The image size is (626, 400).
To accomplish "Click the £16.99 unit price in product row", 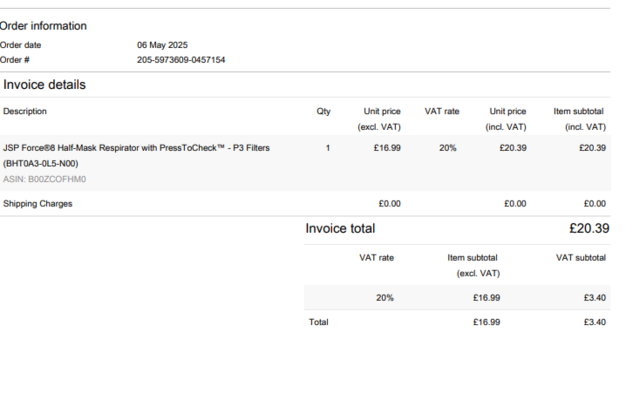I will click(387, 148).
